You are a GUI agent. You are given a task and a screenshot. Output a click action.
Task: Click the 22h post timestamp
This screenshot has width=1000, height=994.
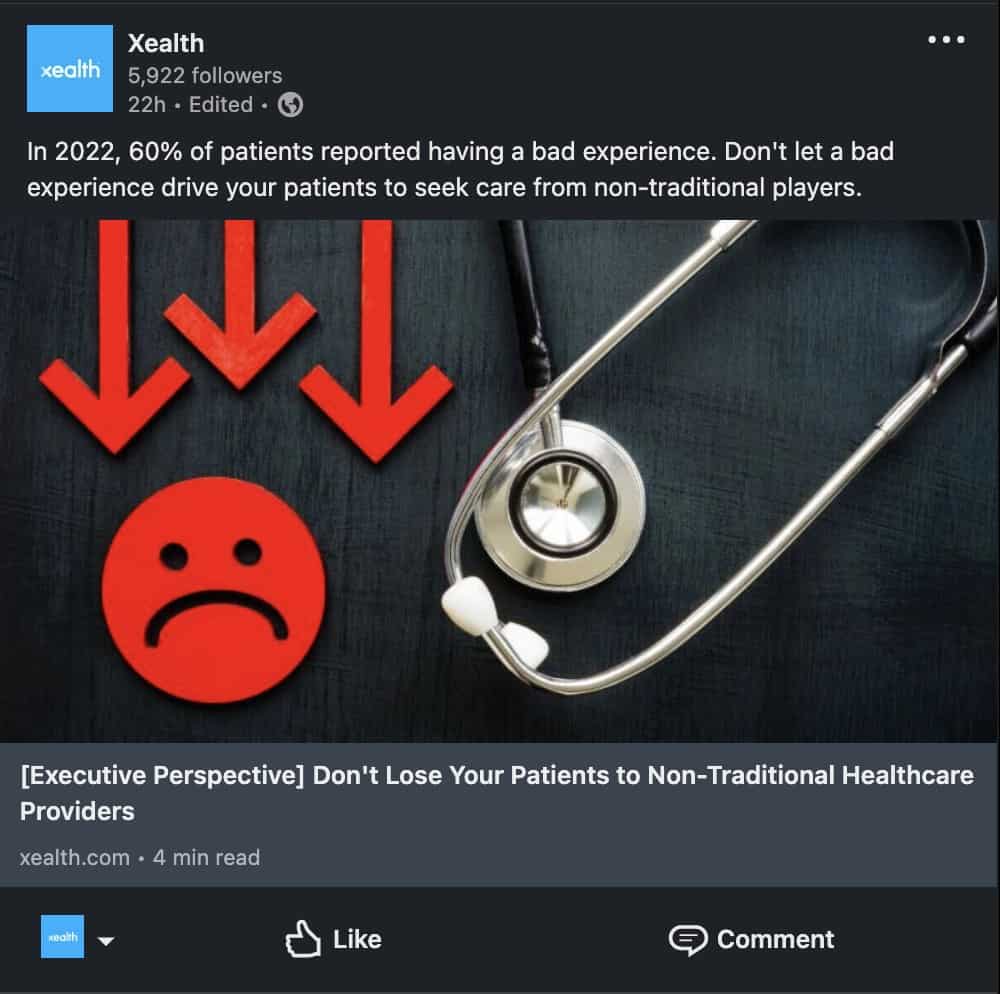[x=147, y=105]
